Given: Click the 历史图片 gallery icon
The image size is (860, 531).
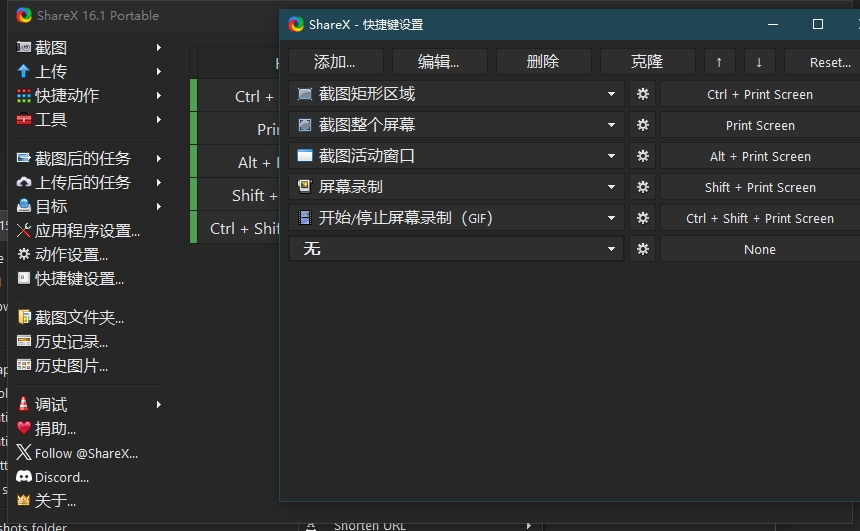Looking at the screenshot, I should tap(24, 365).
